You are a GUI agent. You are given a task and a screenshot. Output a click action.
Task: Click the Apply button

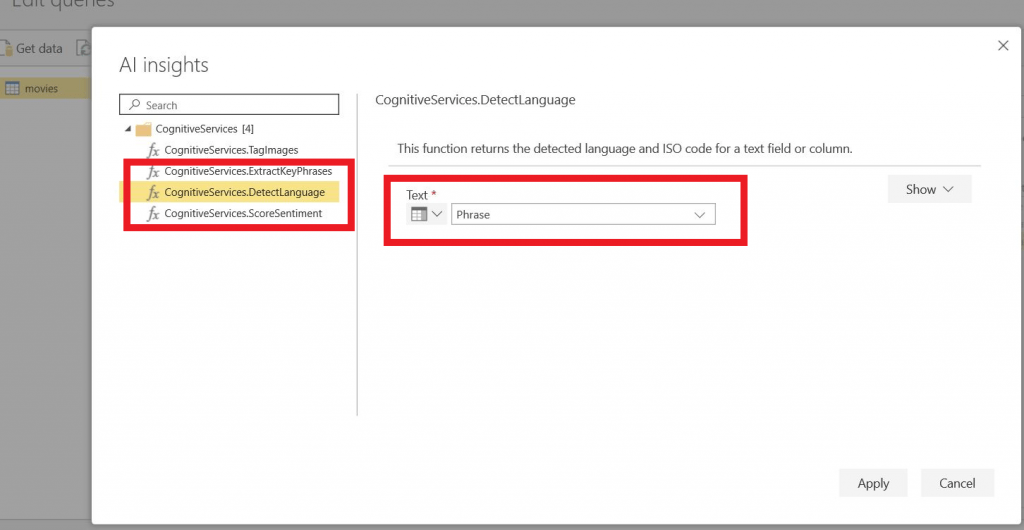(873, 483)
